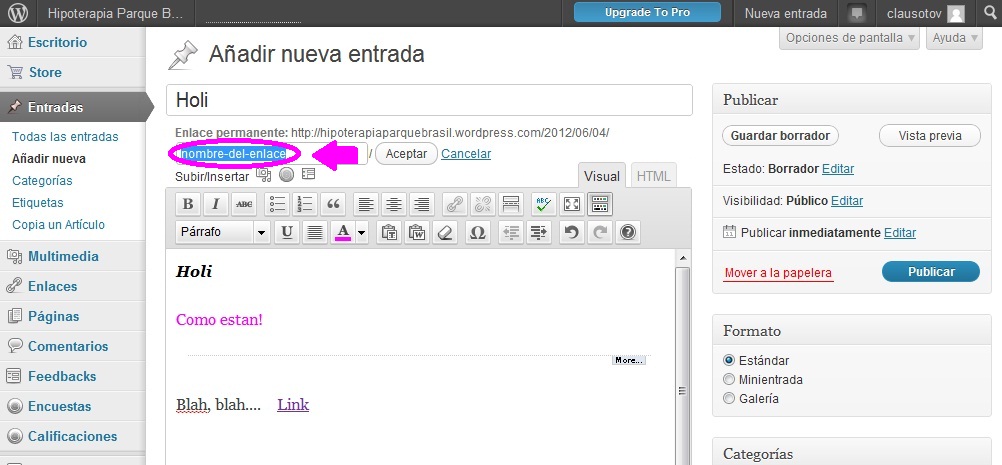Select Galería as post format
1002x465 pixels.
pos(729,398)
